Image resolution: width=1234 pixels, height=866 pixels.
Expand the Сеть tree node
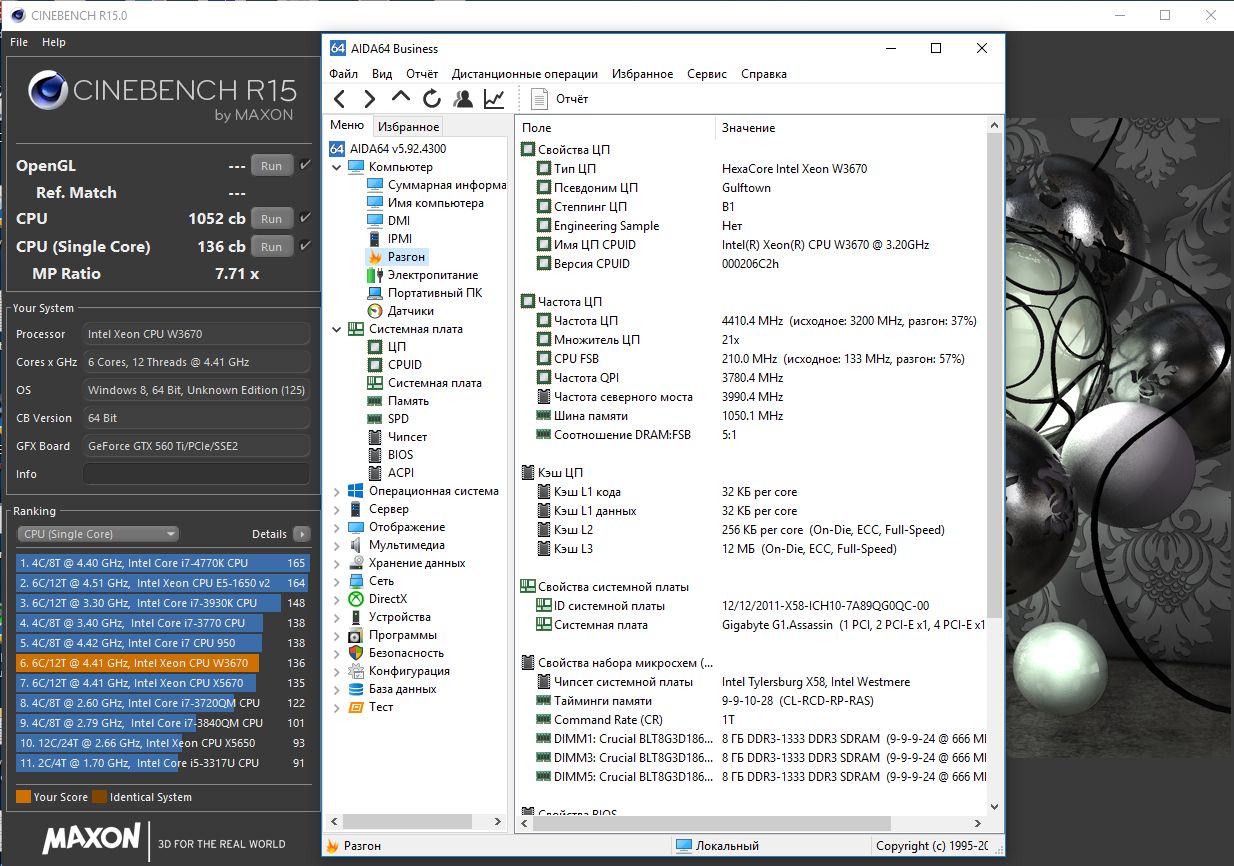tap(337, 581)
